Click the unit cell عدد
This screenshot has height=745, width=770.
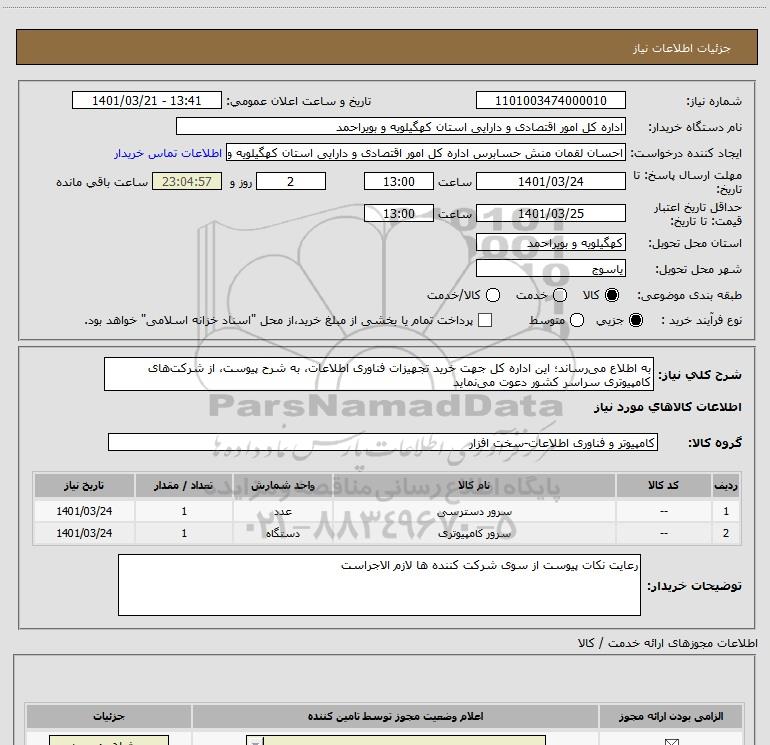pos(283,511)
